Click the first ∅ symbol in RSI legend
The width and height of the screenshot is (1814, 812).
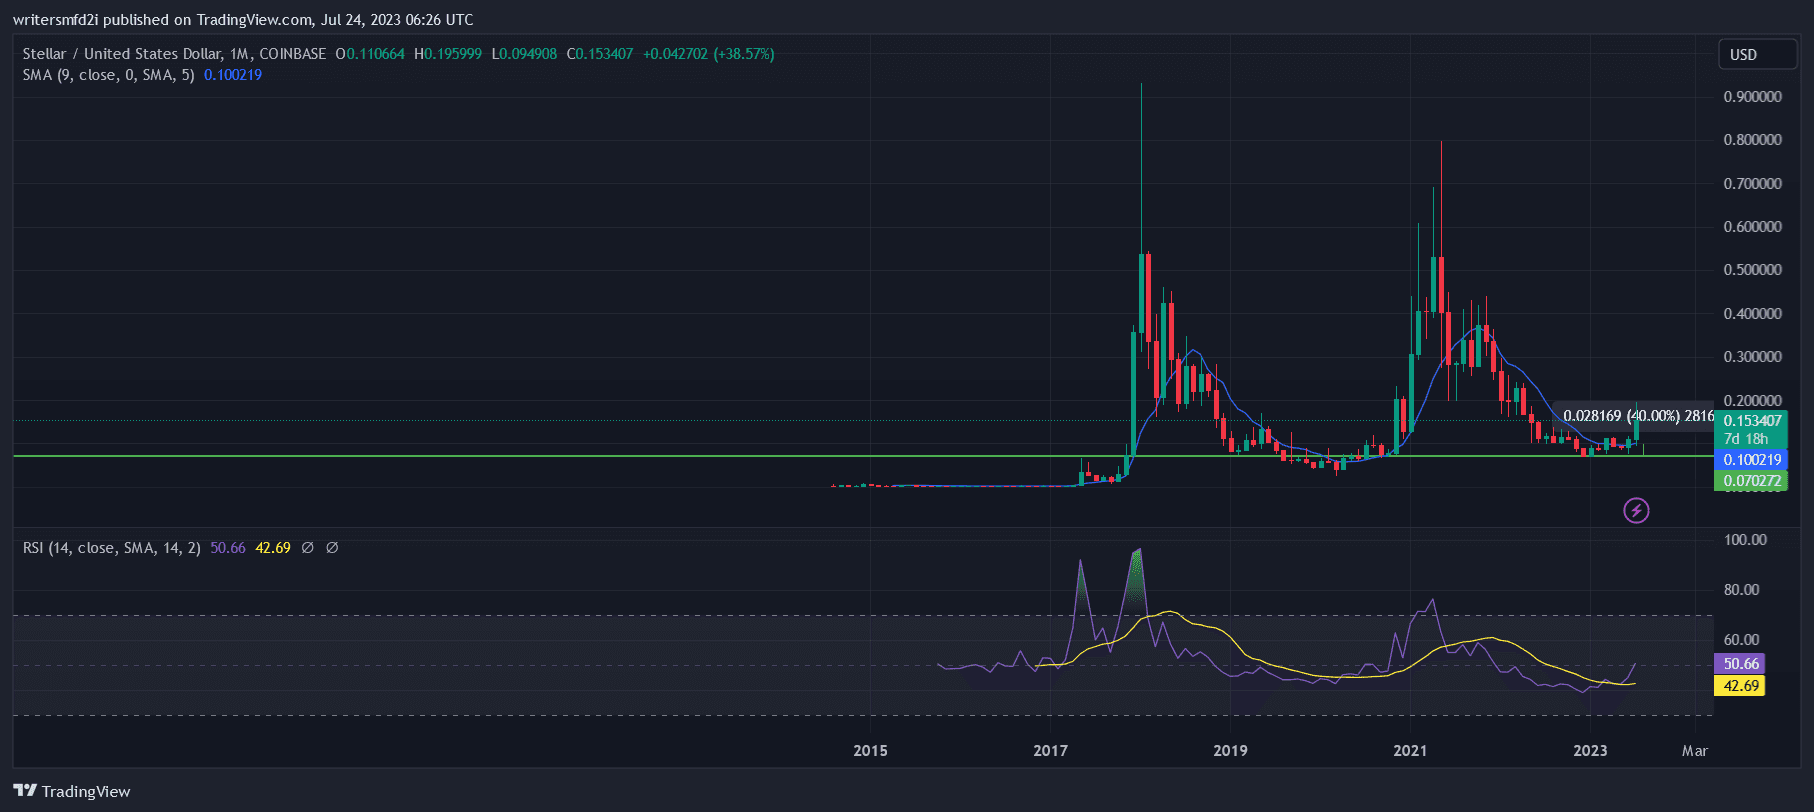[x=308, y=548]
